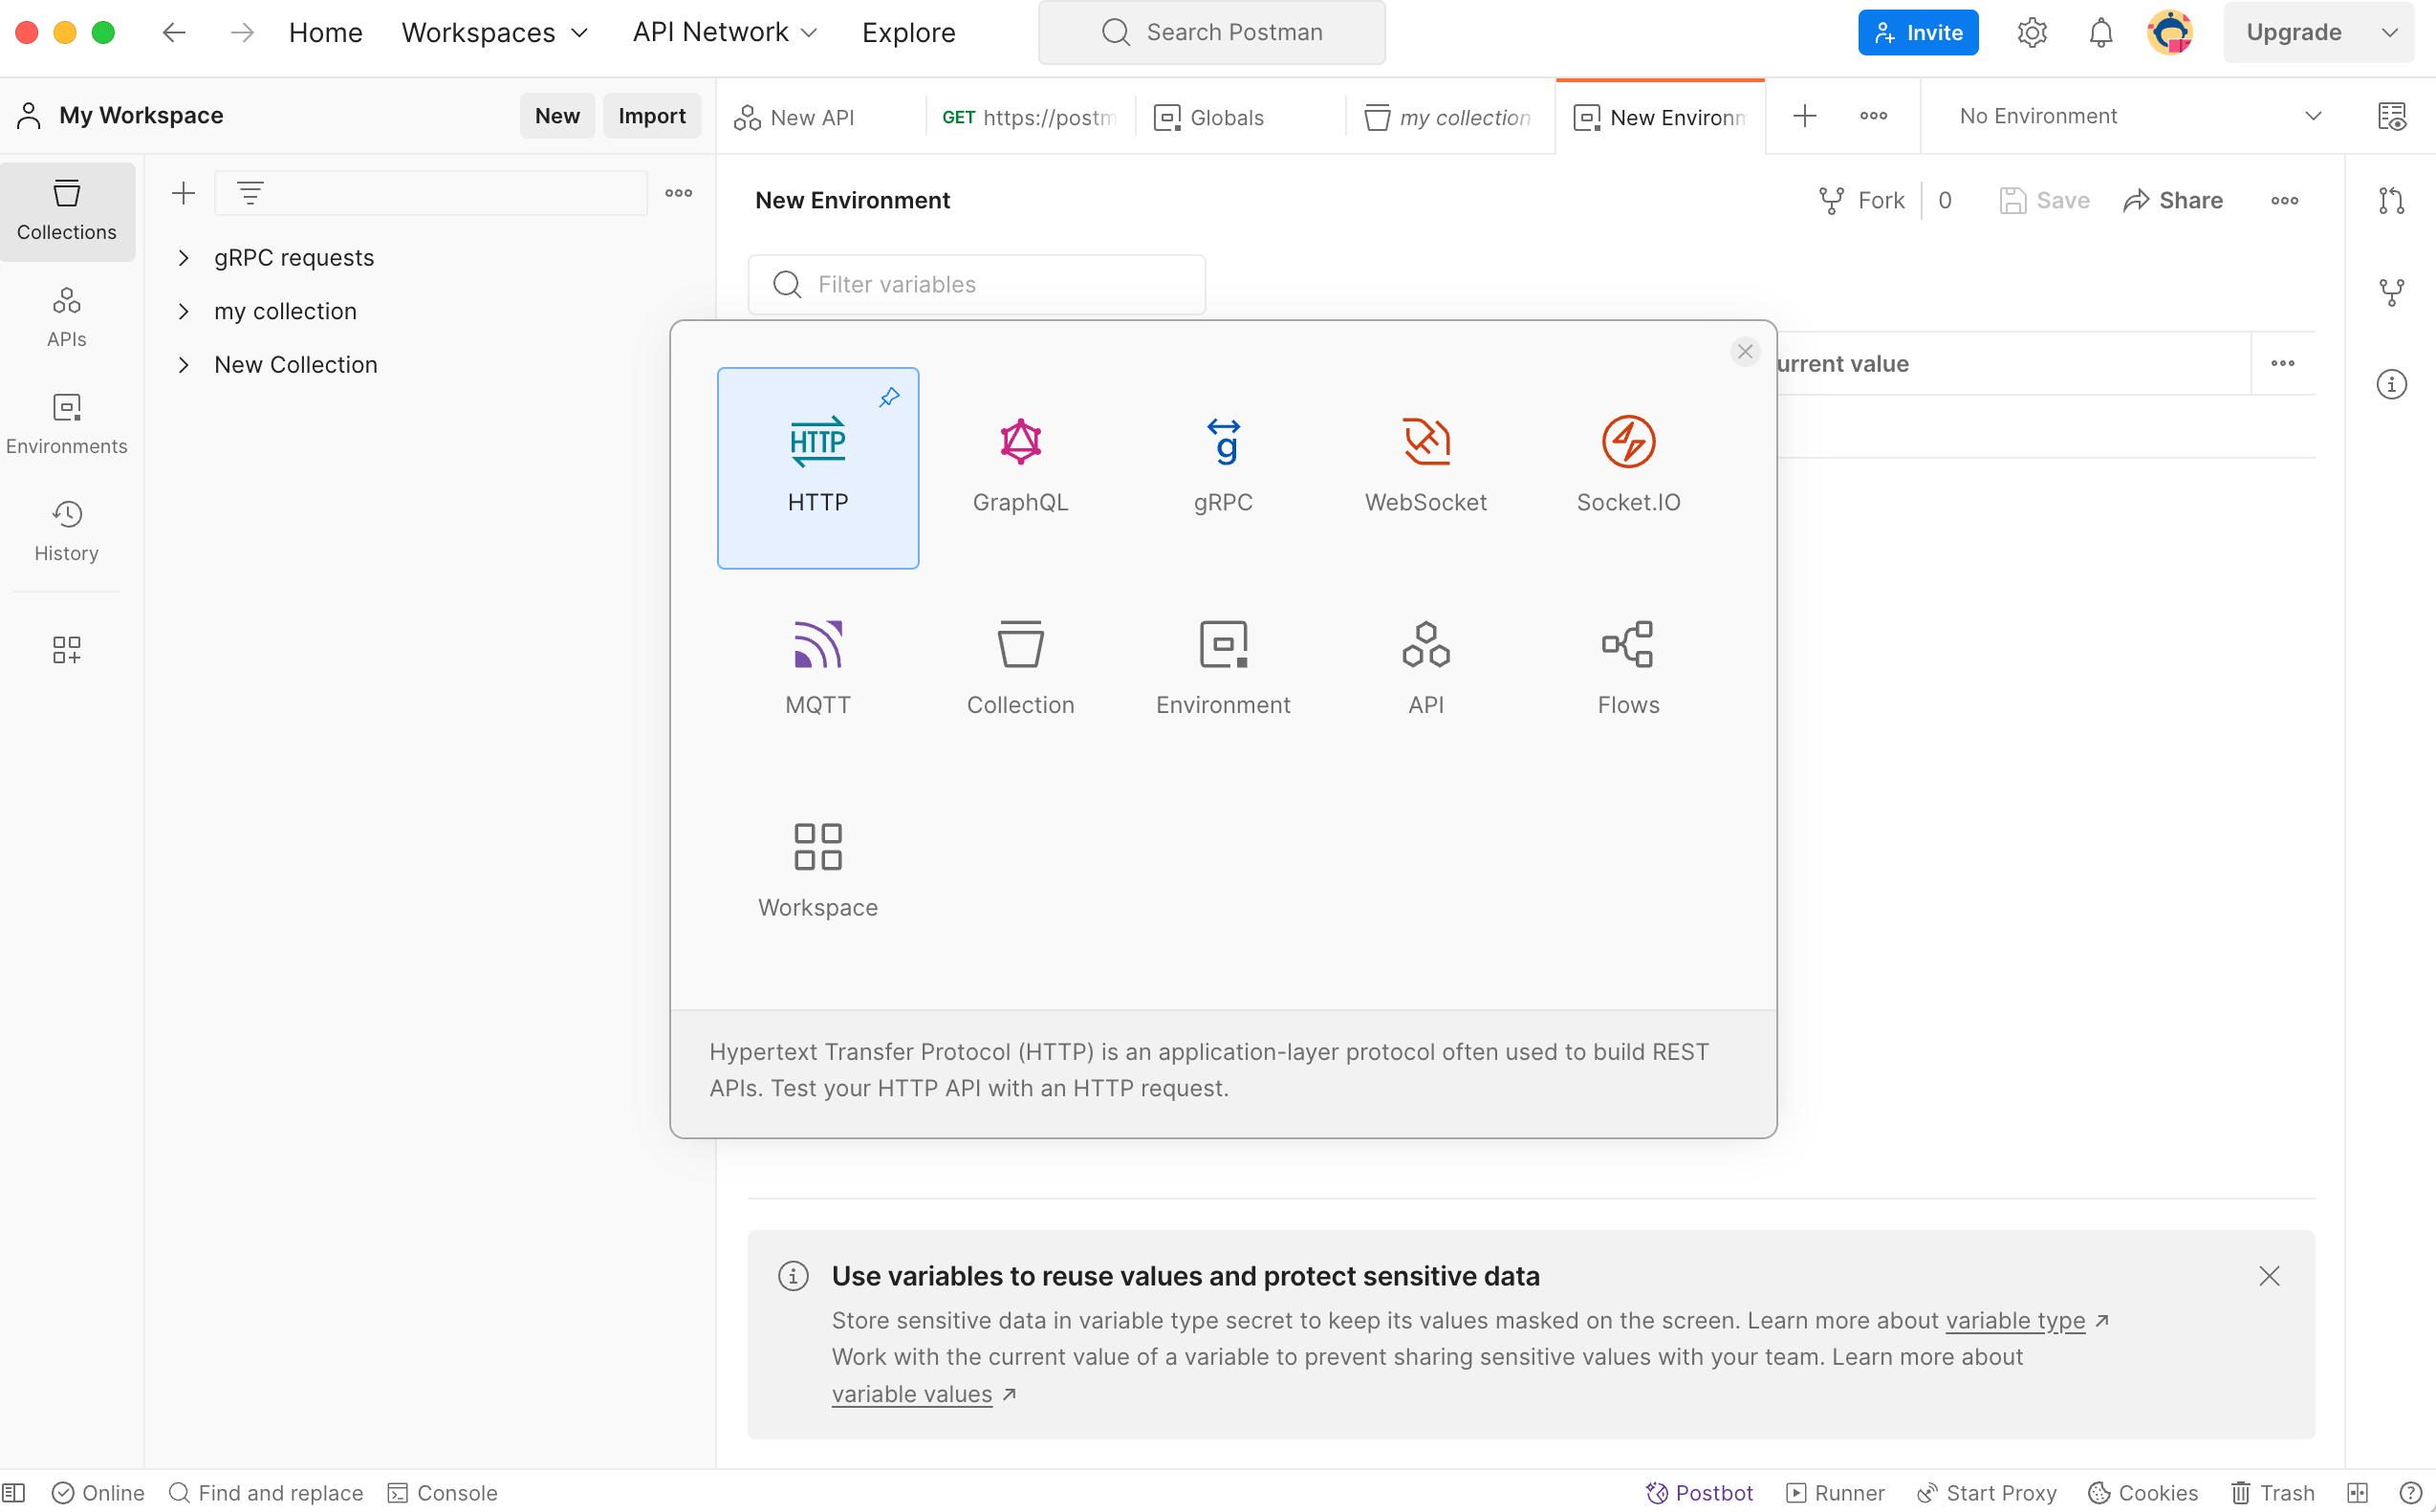Click the pin icon on HTTP tile
Screen dimensions: 2436x1512
889,398
